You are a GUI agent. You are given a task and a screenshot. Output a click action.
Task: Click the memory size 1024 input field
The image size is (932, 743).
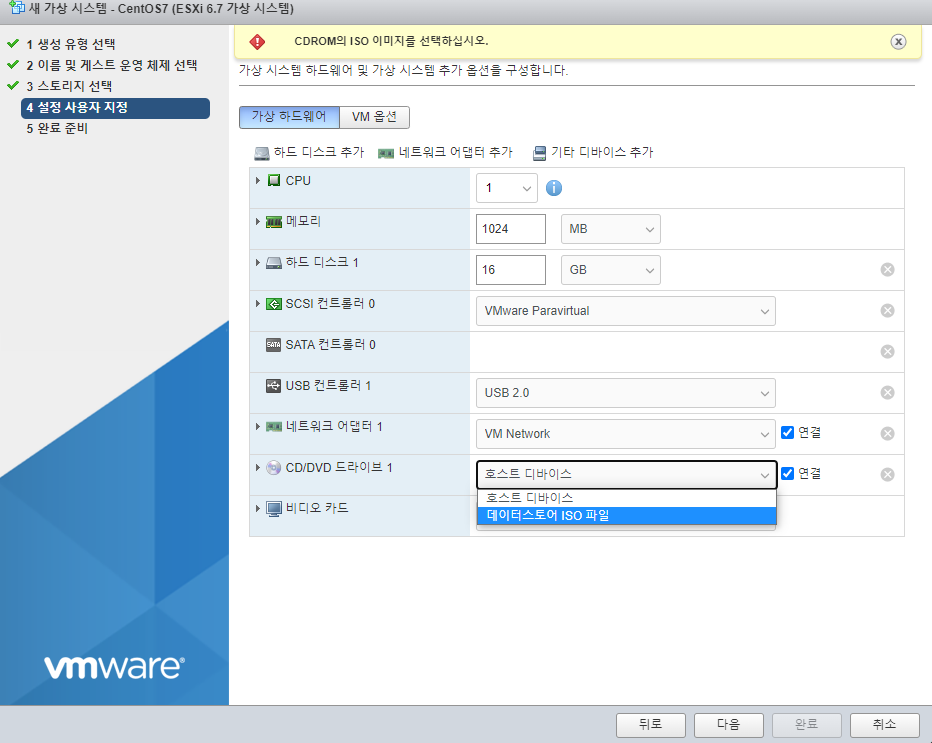pyautogui.click(x=511, y=229)
